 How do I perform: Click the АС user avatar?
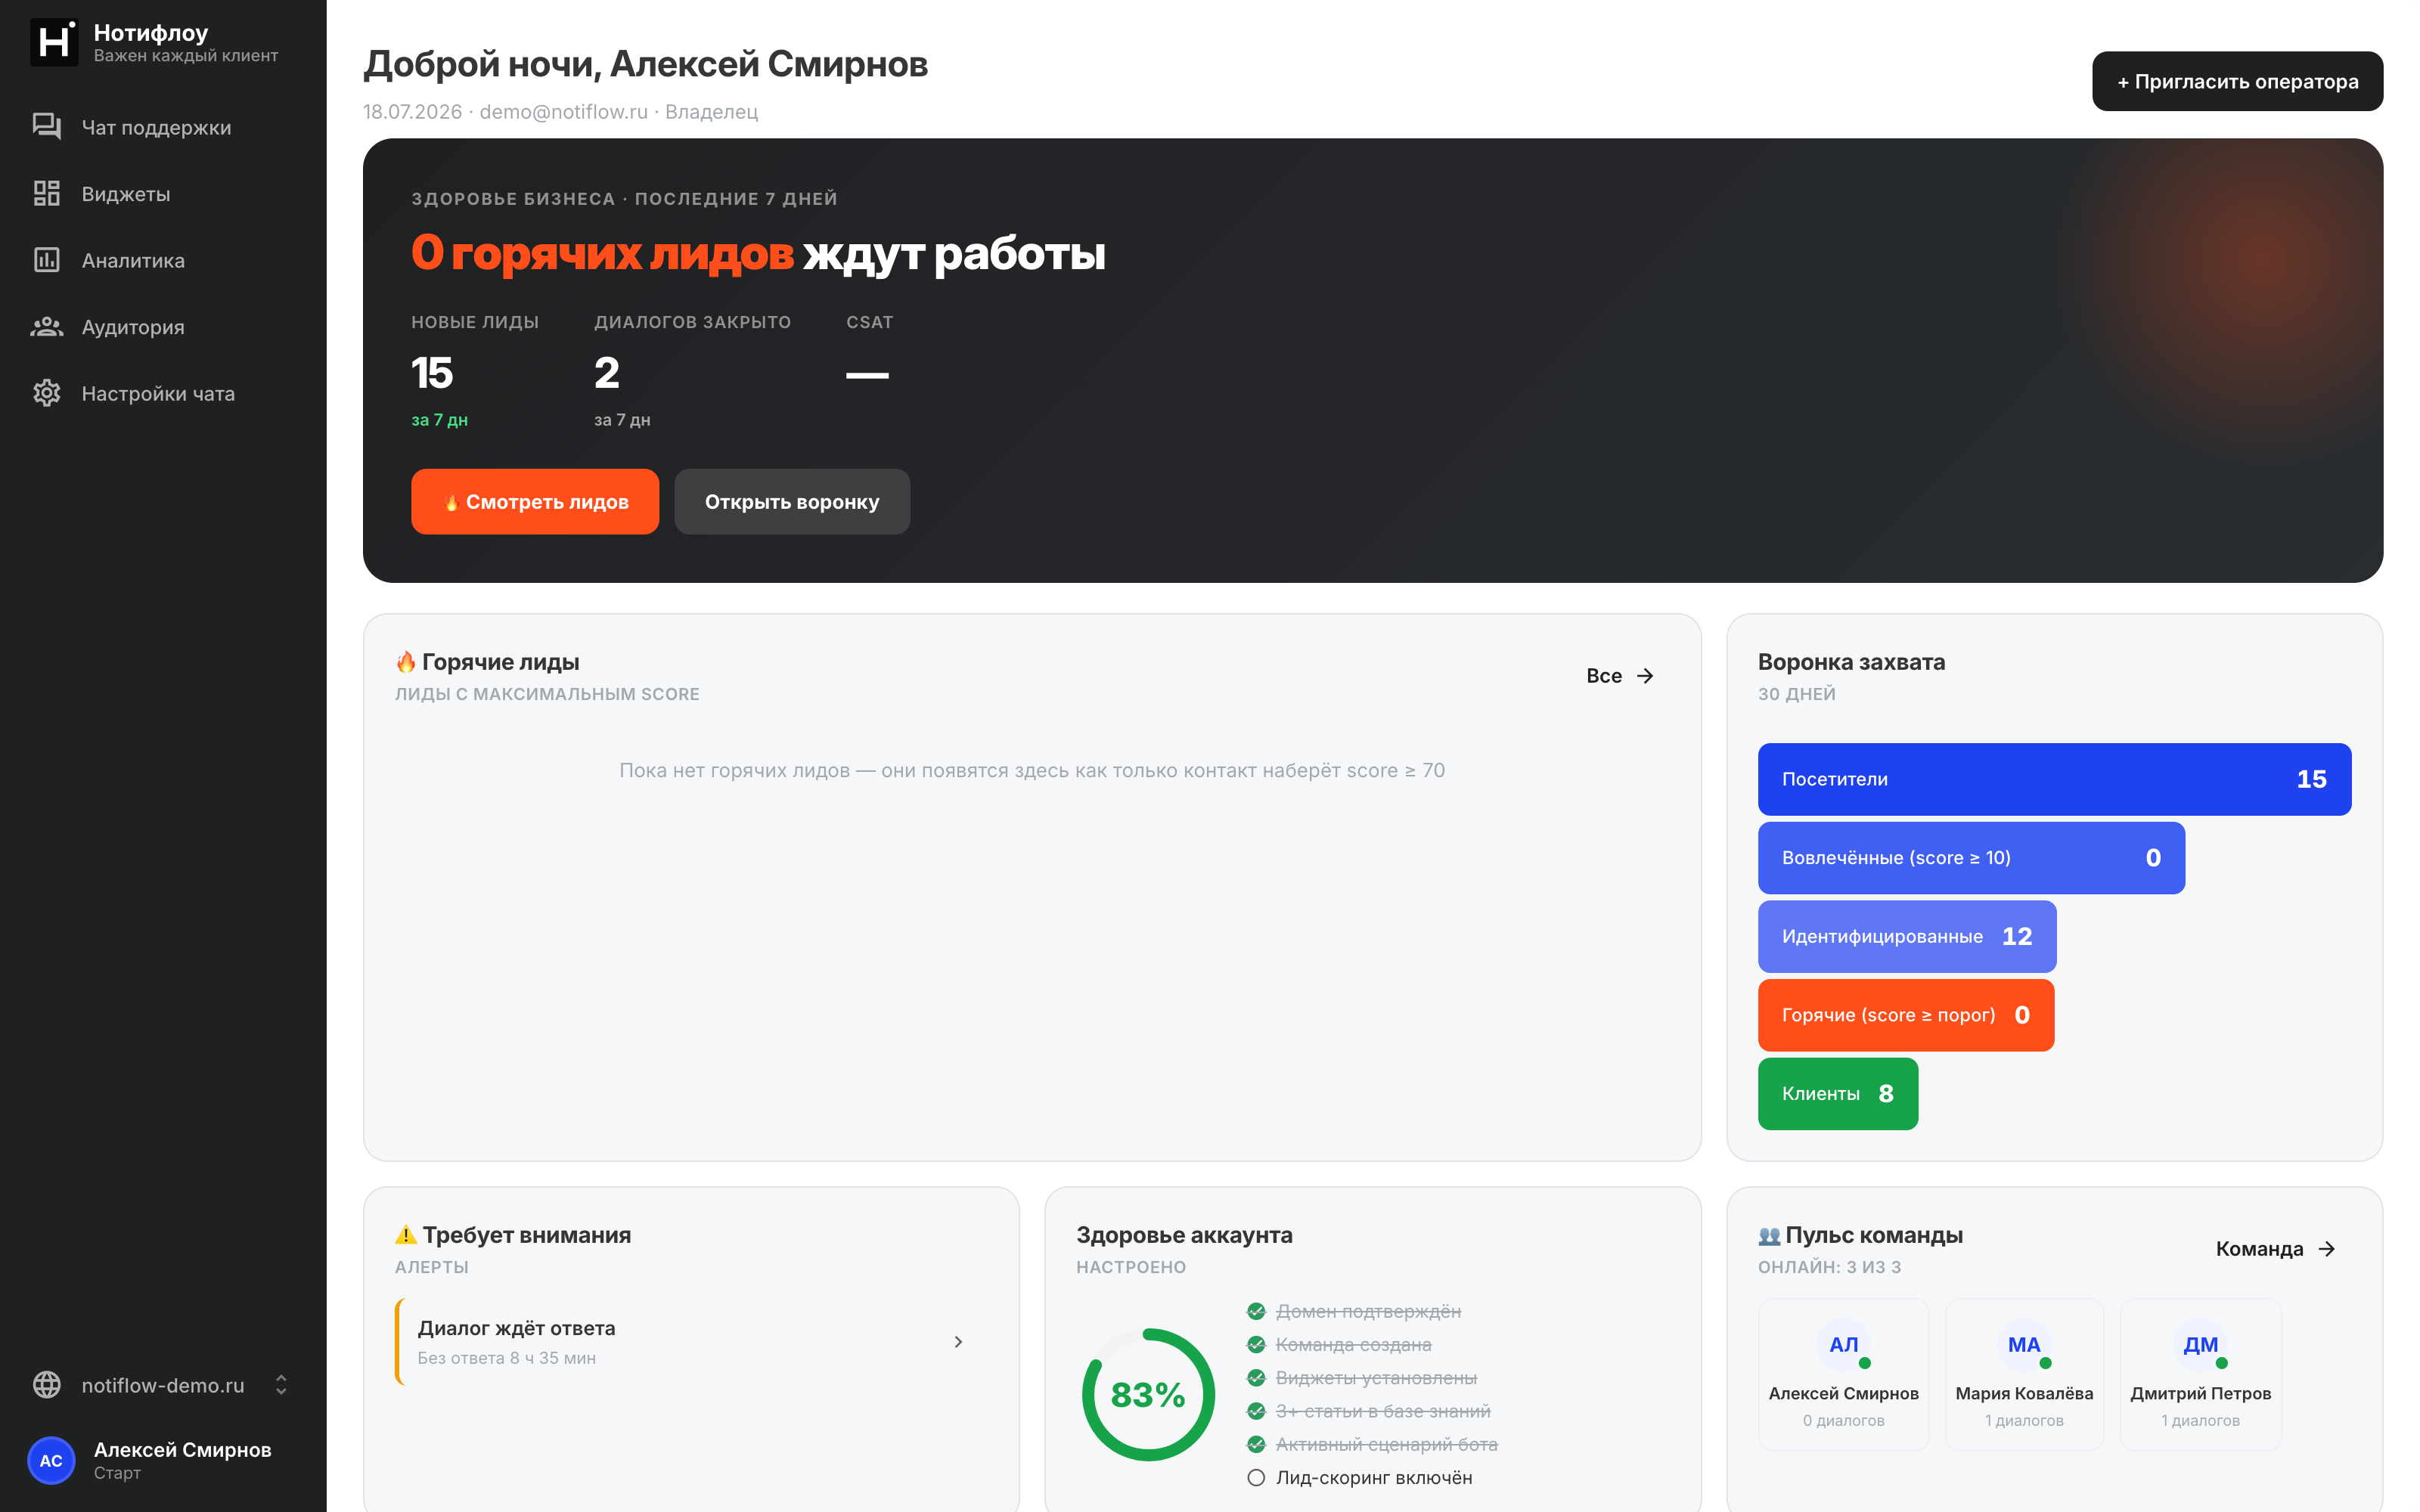51,1460
